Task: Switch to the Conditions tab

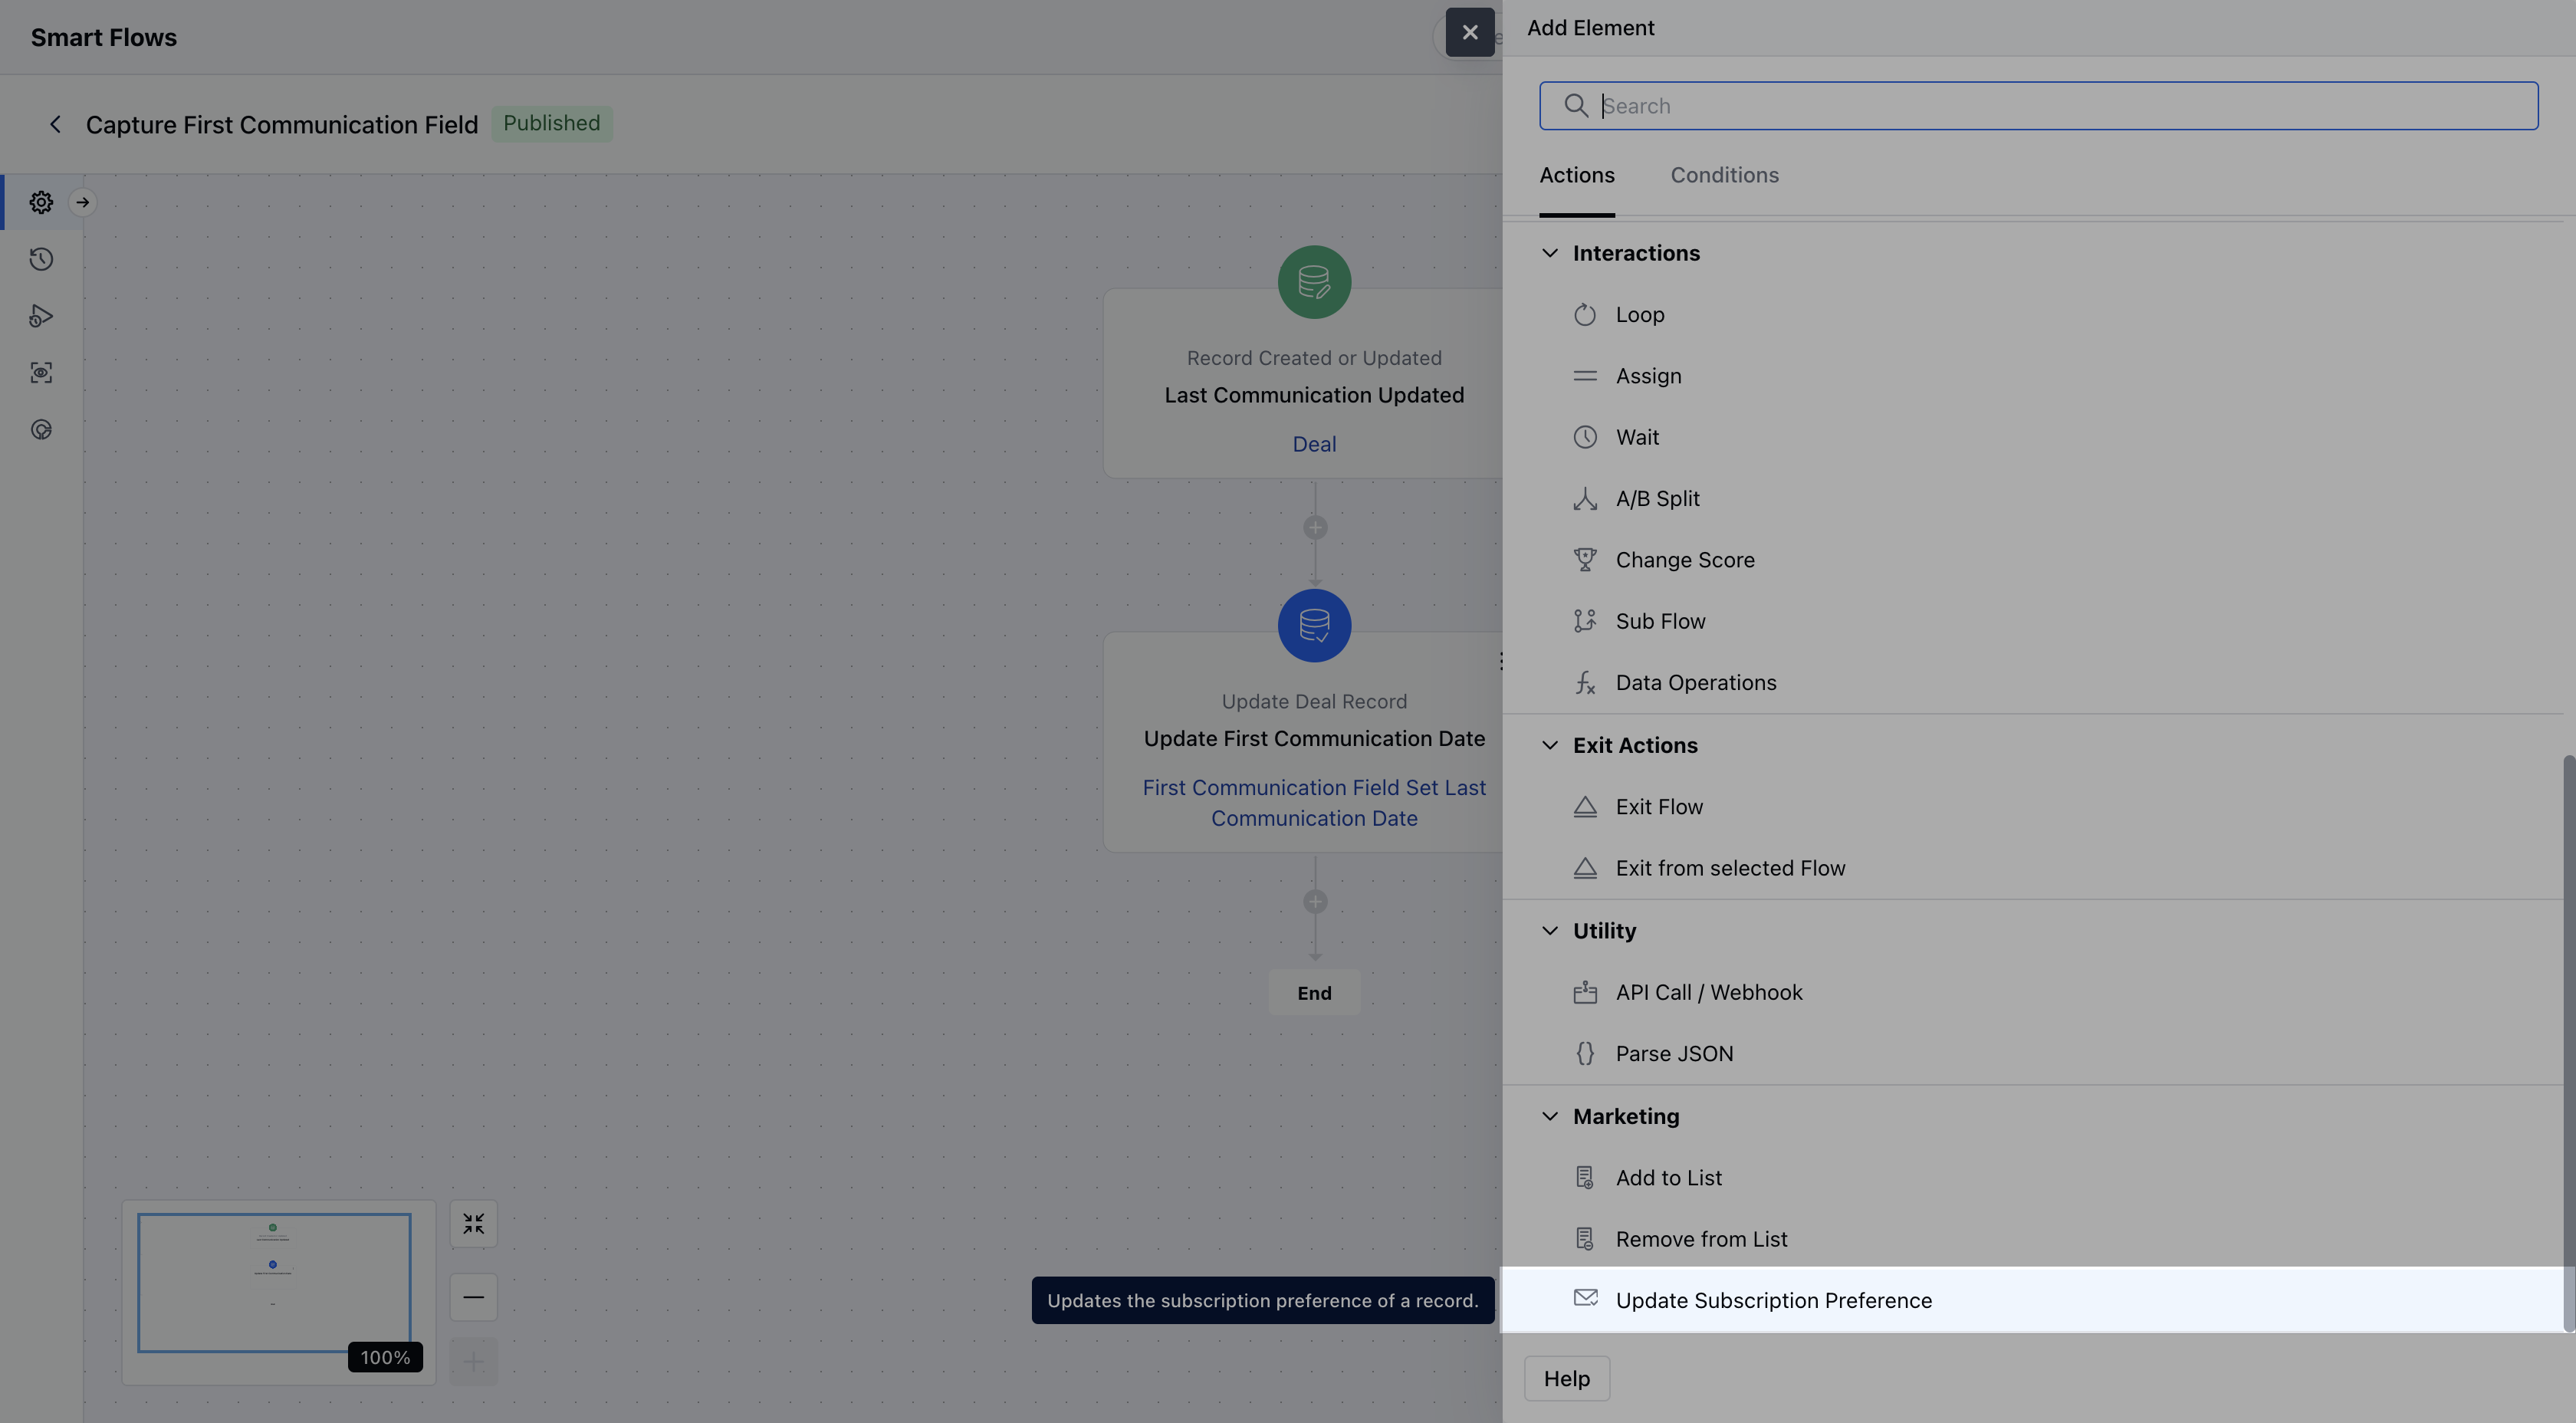Action: click(1724, 175)
